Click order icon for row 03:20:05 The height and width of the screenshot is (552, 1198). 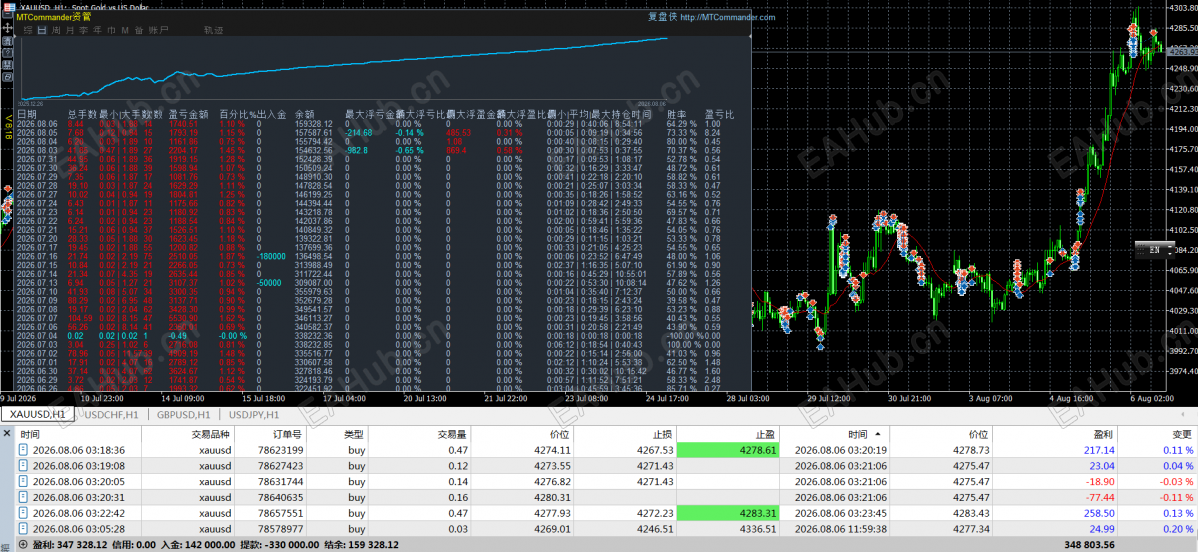25,482
